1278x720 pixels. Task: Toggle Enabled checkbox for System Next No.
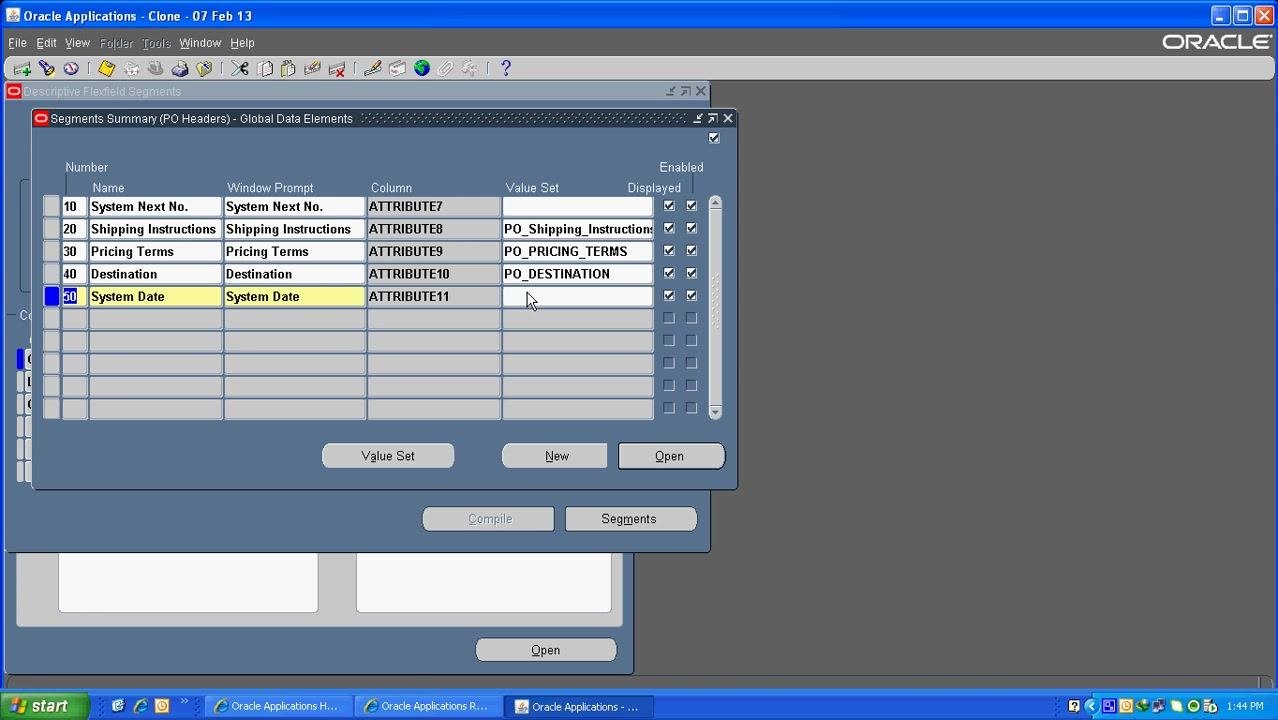click(x=691, y=206)
